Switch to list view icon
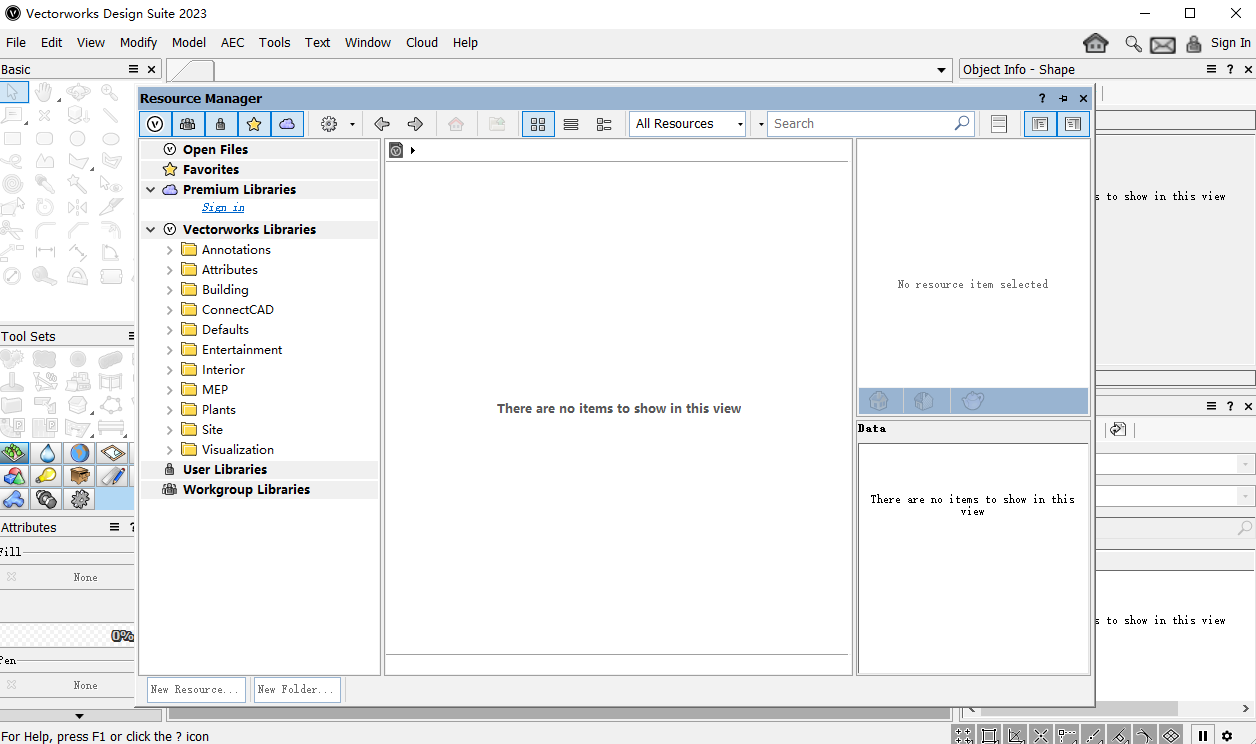This screenshot has width=1256, height=744. (571, 124)
